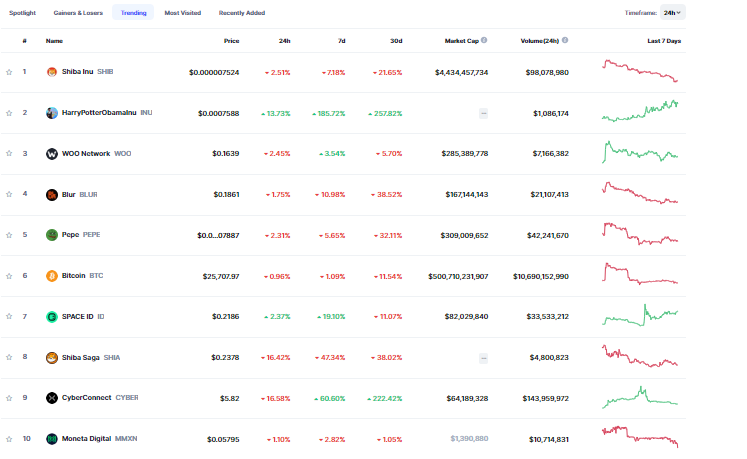Viewport: 747px width, 459px height.
Task: Click the Blur coin logo
Action: click(51, 194)
